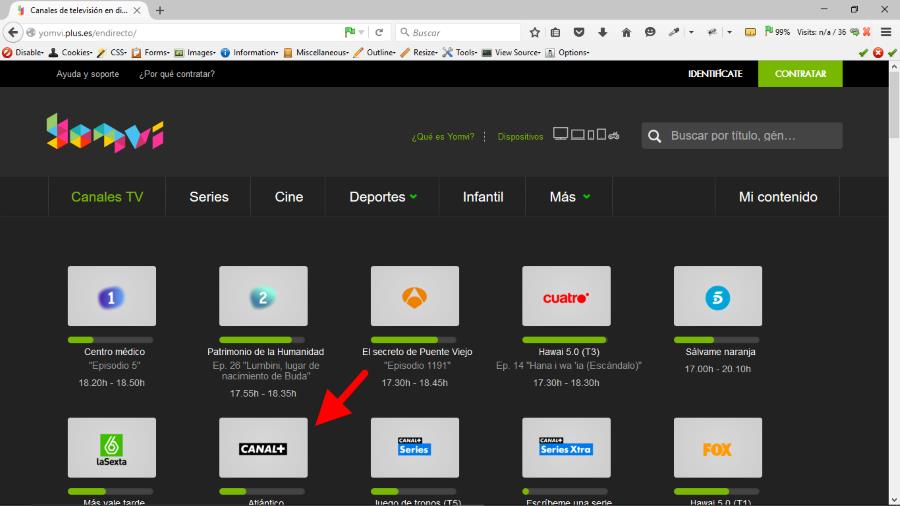Open the La 1 channel tile
The image size is (900, 506).
pos(112,296)
